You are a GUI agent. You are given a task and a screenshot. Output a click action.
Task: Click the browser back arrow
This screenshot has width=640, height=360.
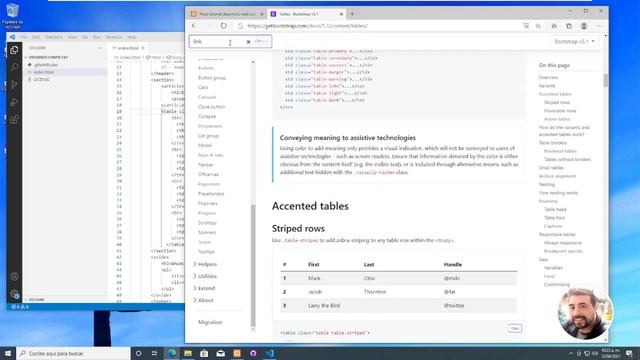point(194,26)
